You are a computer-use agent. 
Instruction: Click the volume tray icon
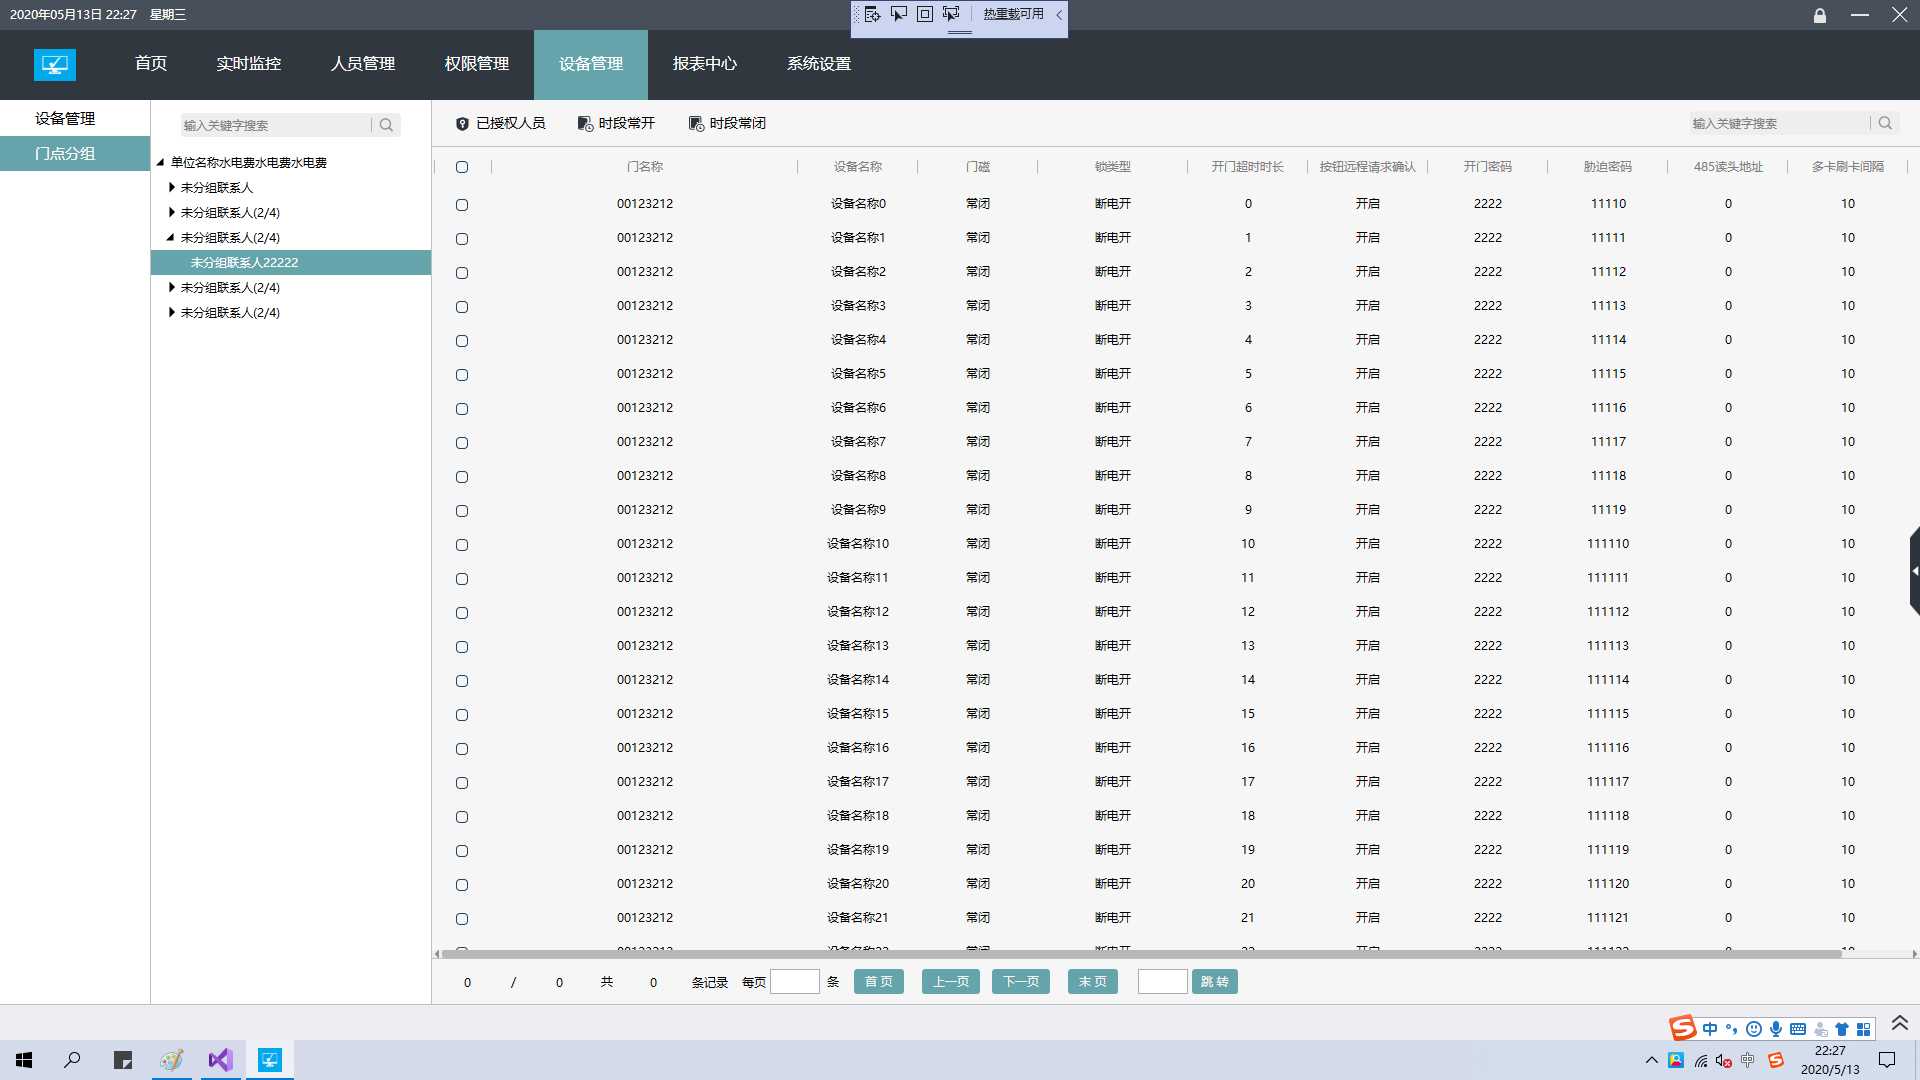(1723, 1060)
